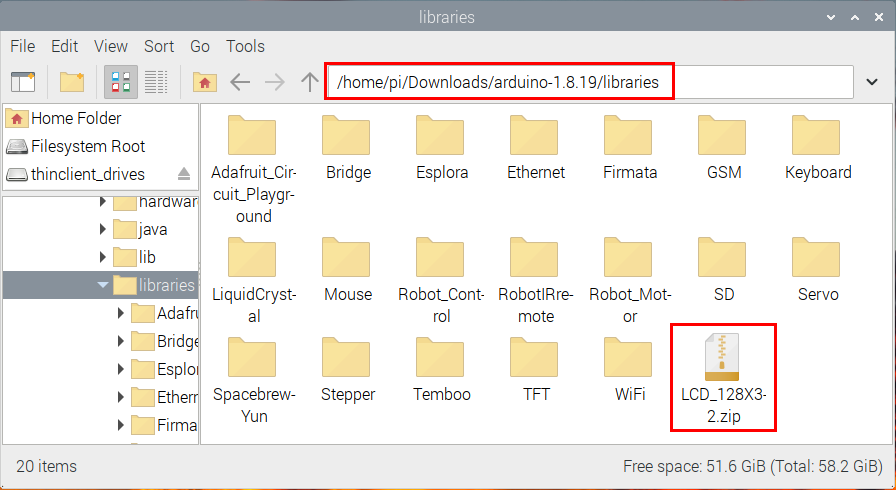Switch to detailed list view mode

155,82
